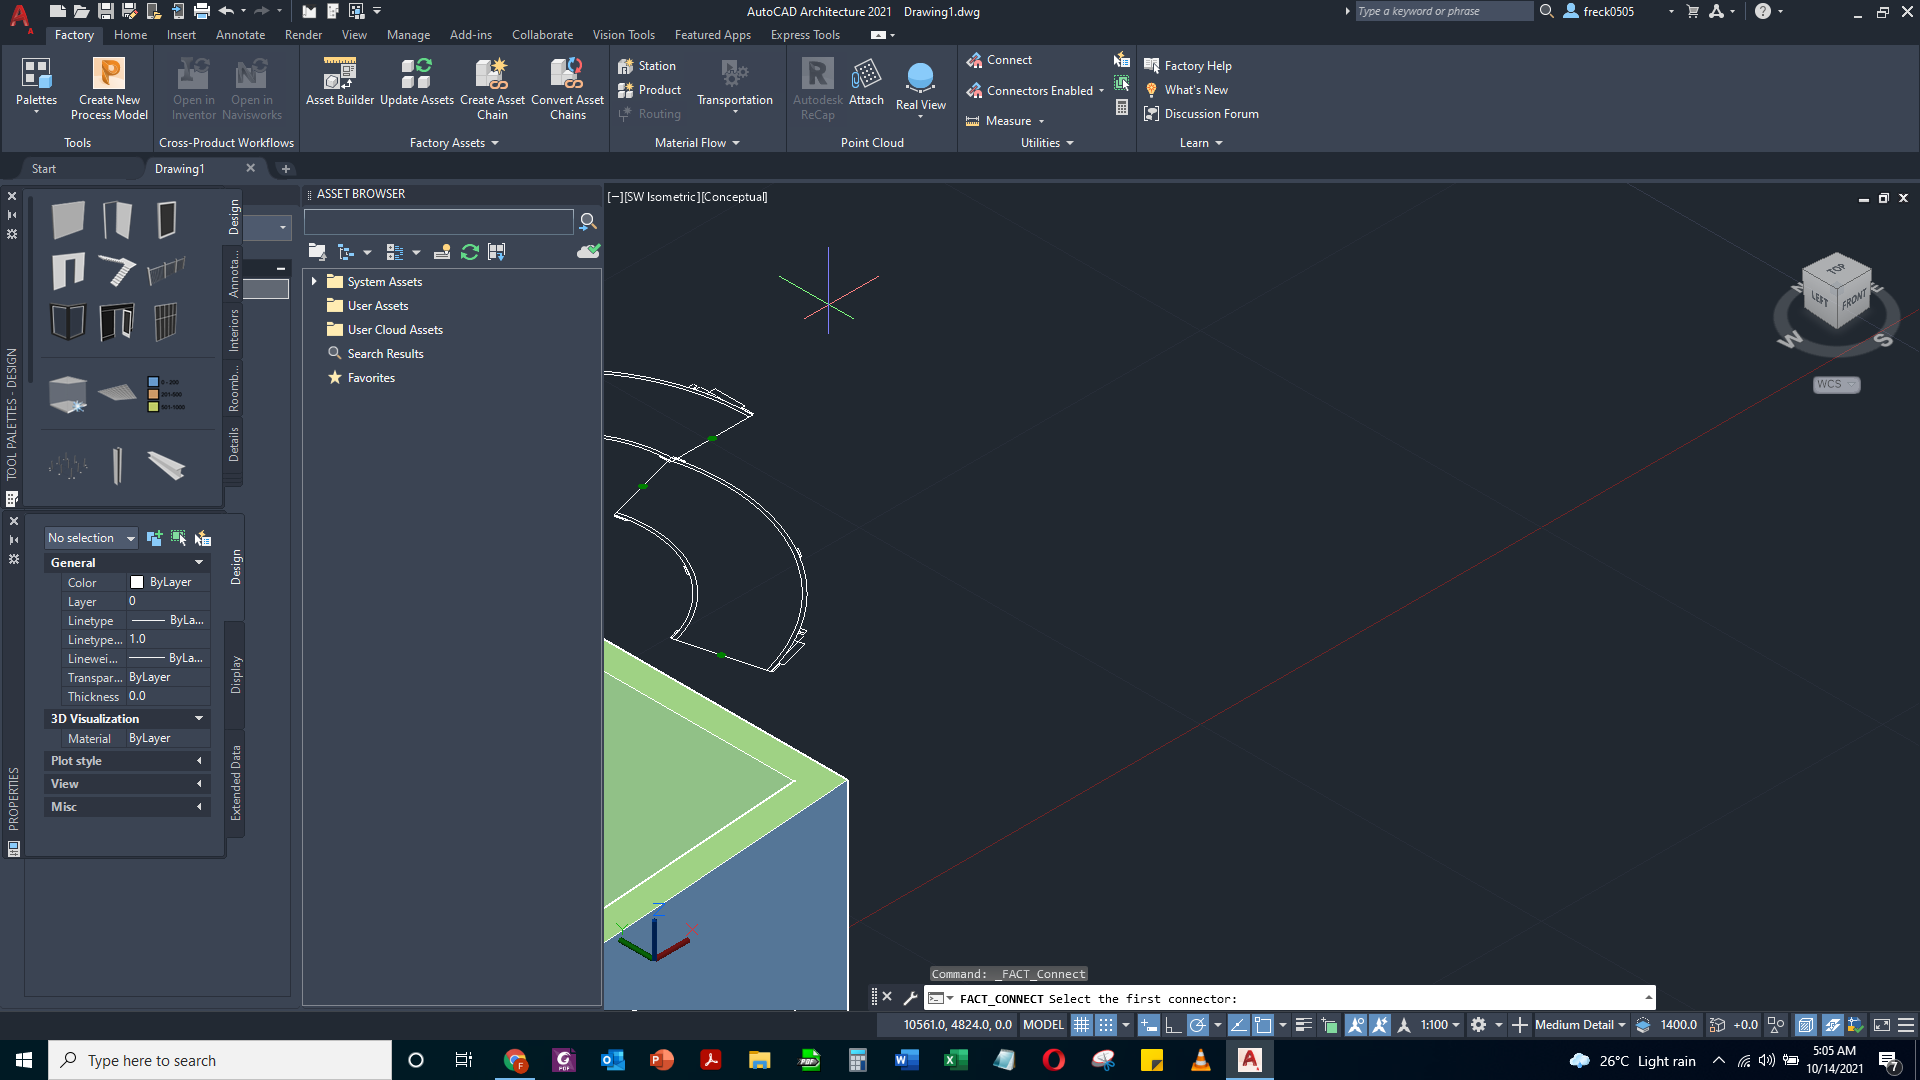This screenshot has width=1920, height=1080.
Task: Click the Real View globe icon
Action: (920, 85)
